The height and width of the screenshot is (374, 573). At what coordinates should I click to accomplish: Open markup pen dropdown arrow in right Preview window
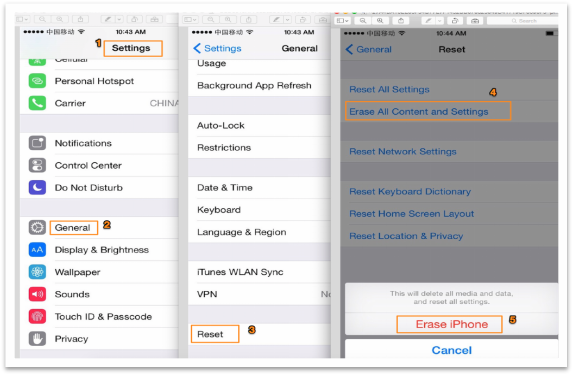click(x=440, y=21)
